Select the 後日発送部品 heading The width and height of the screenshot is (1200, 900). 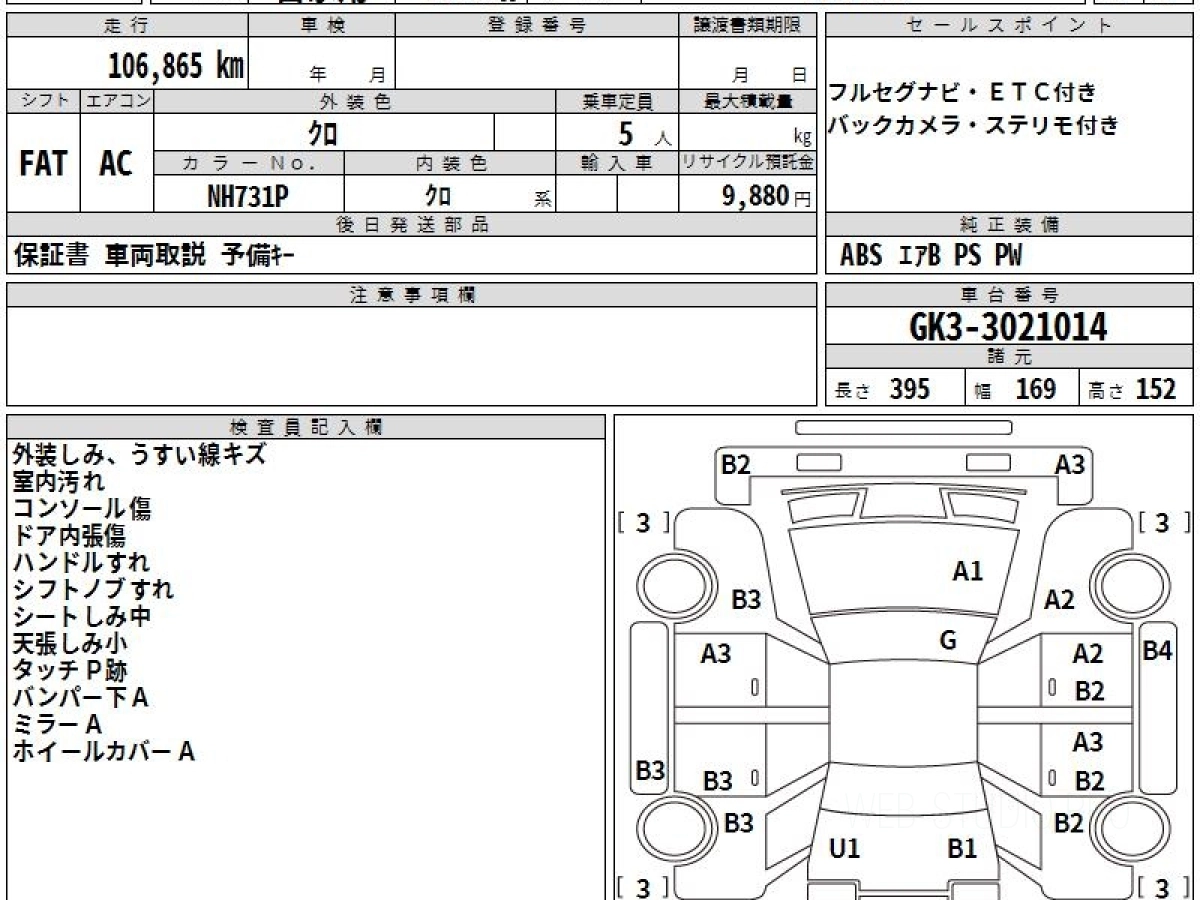412,225
